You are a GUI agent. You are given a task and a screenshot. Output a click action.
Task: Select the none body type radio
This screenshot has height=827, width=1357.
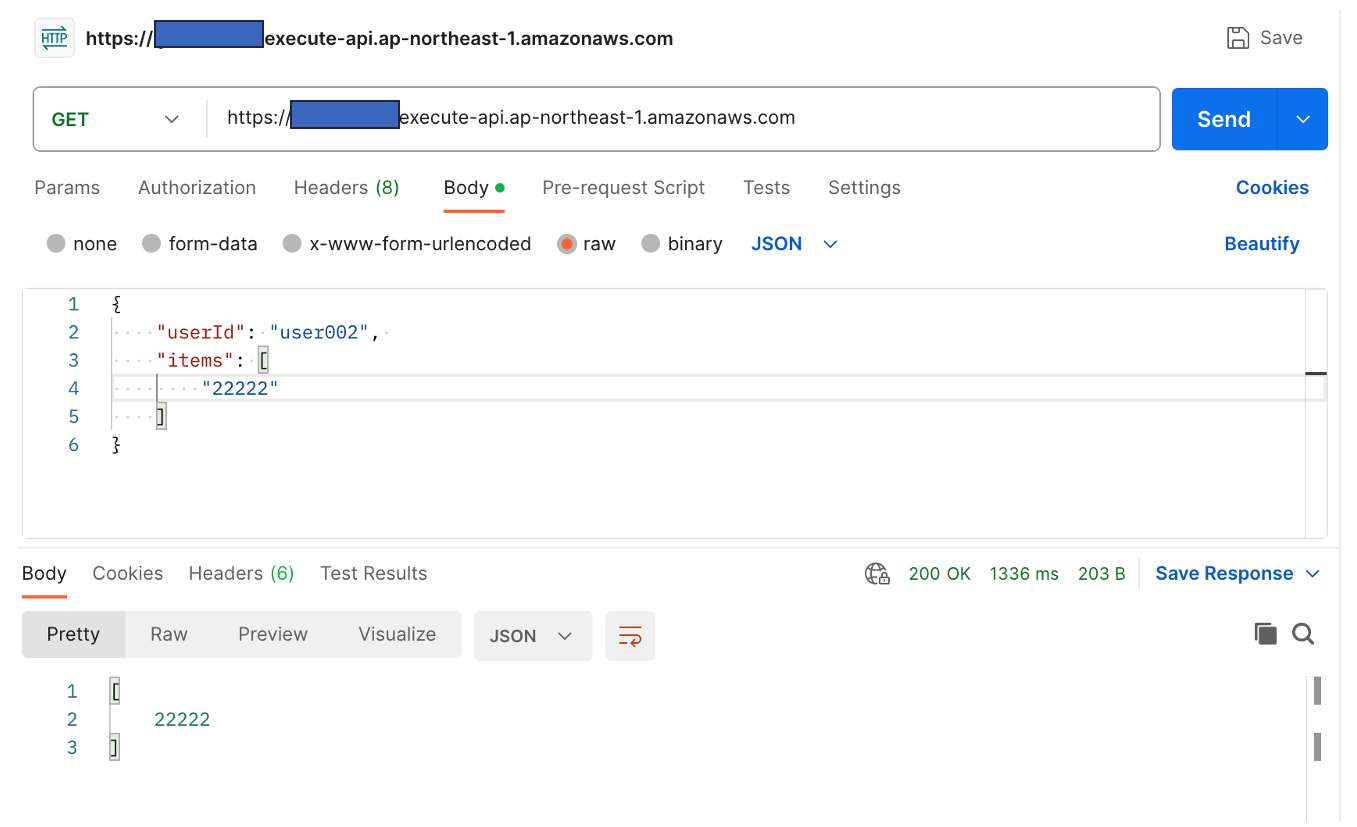tap(56, 244)
